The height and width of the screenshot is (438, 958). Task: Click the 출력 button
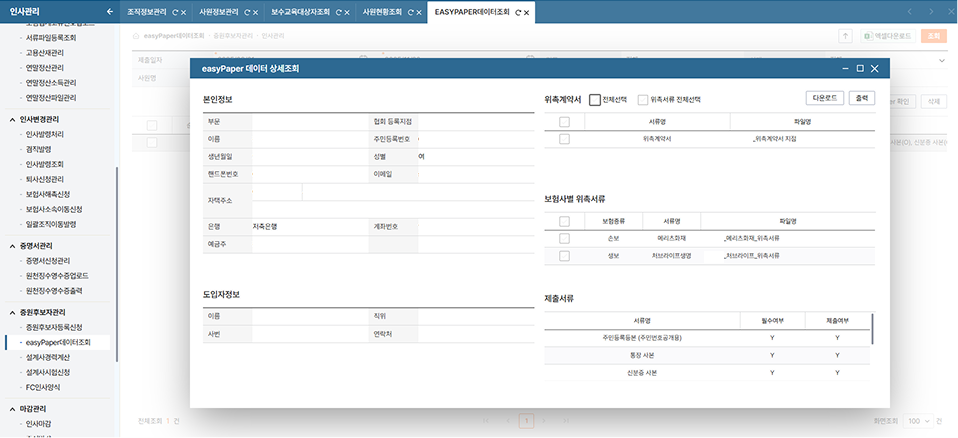[x=861, y=99]
